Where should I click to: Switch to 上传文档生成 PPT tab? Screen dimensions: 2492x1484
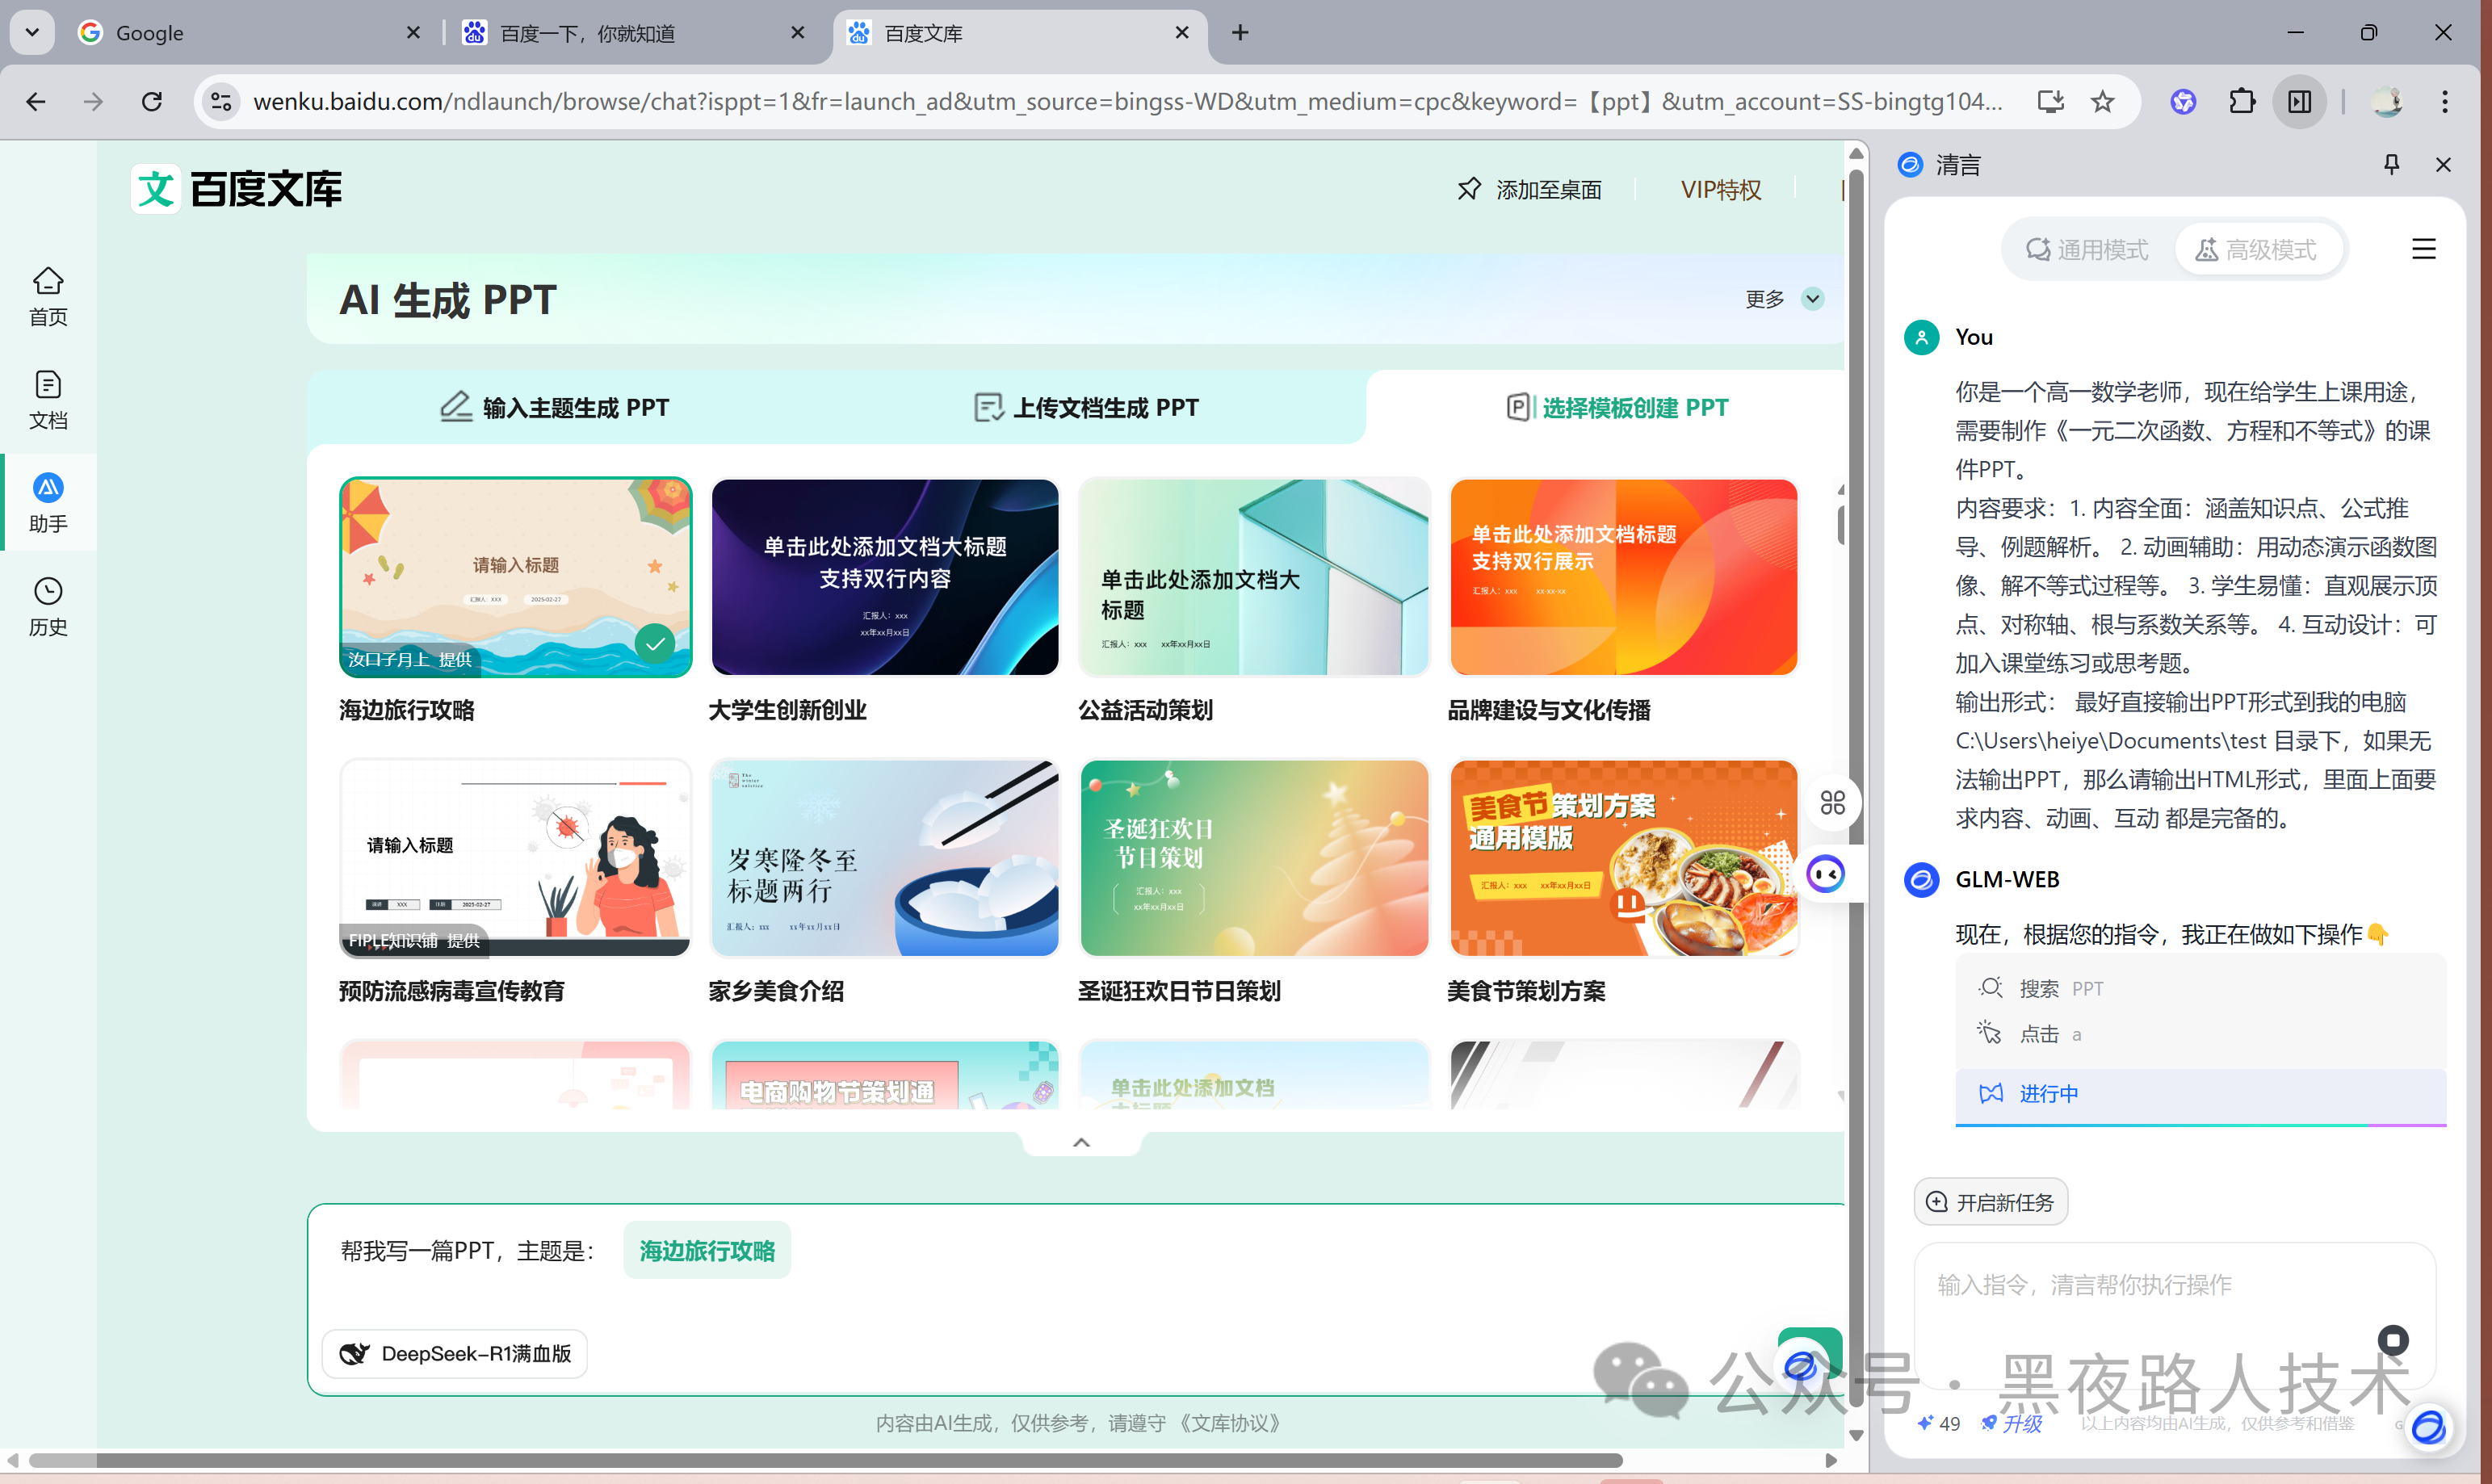1086,407
